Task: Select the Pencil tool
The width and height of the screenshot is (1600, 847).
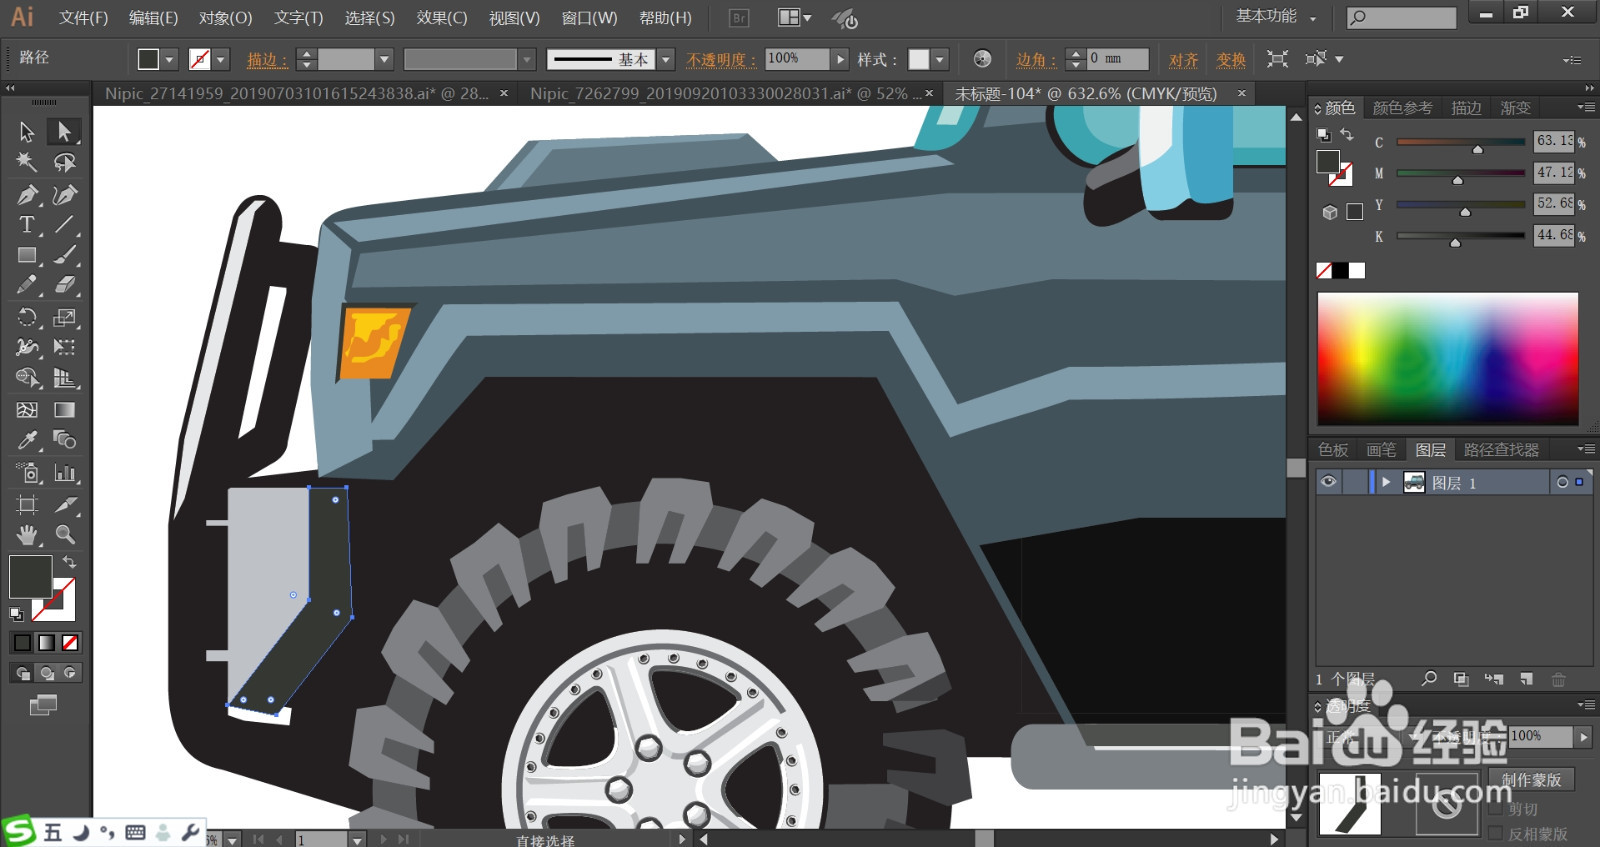Action: tap(27, 285)
